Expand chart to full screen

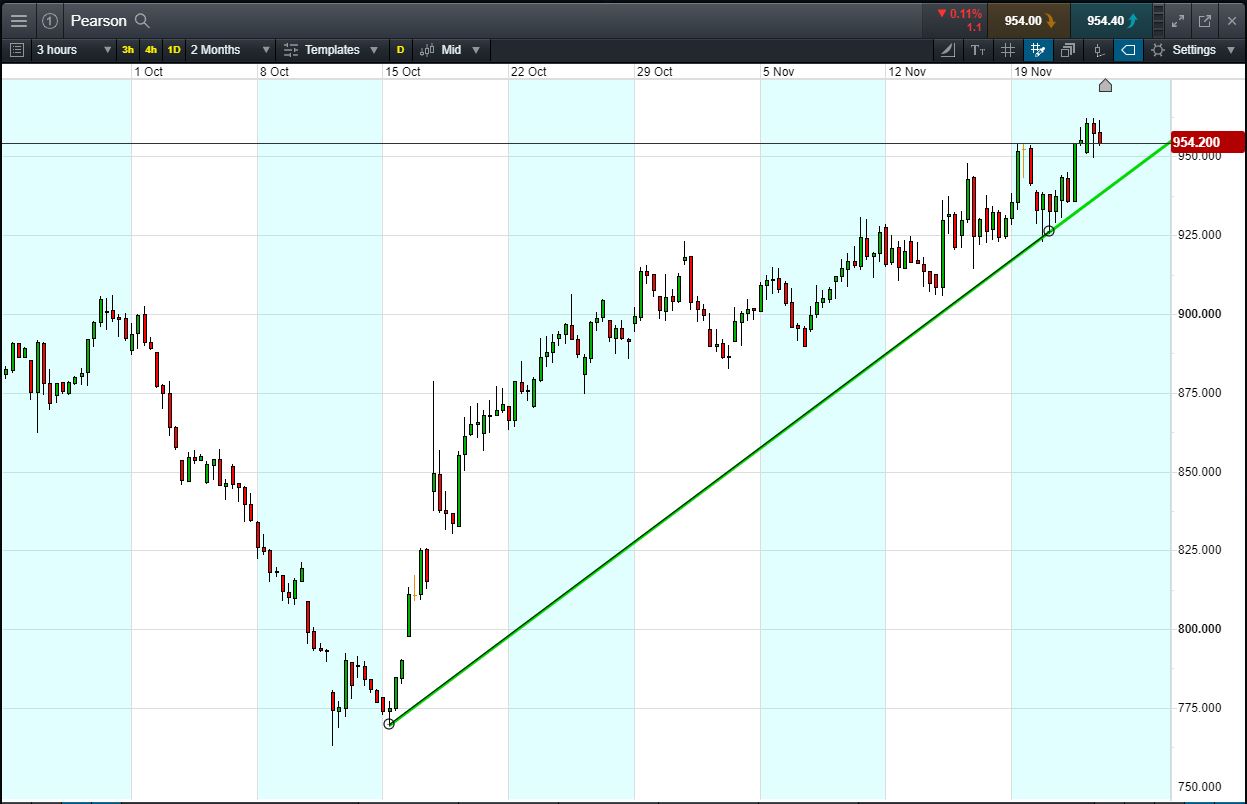point(1178,20)
